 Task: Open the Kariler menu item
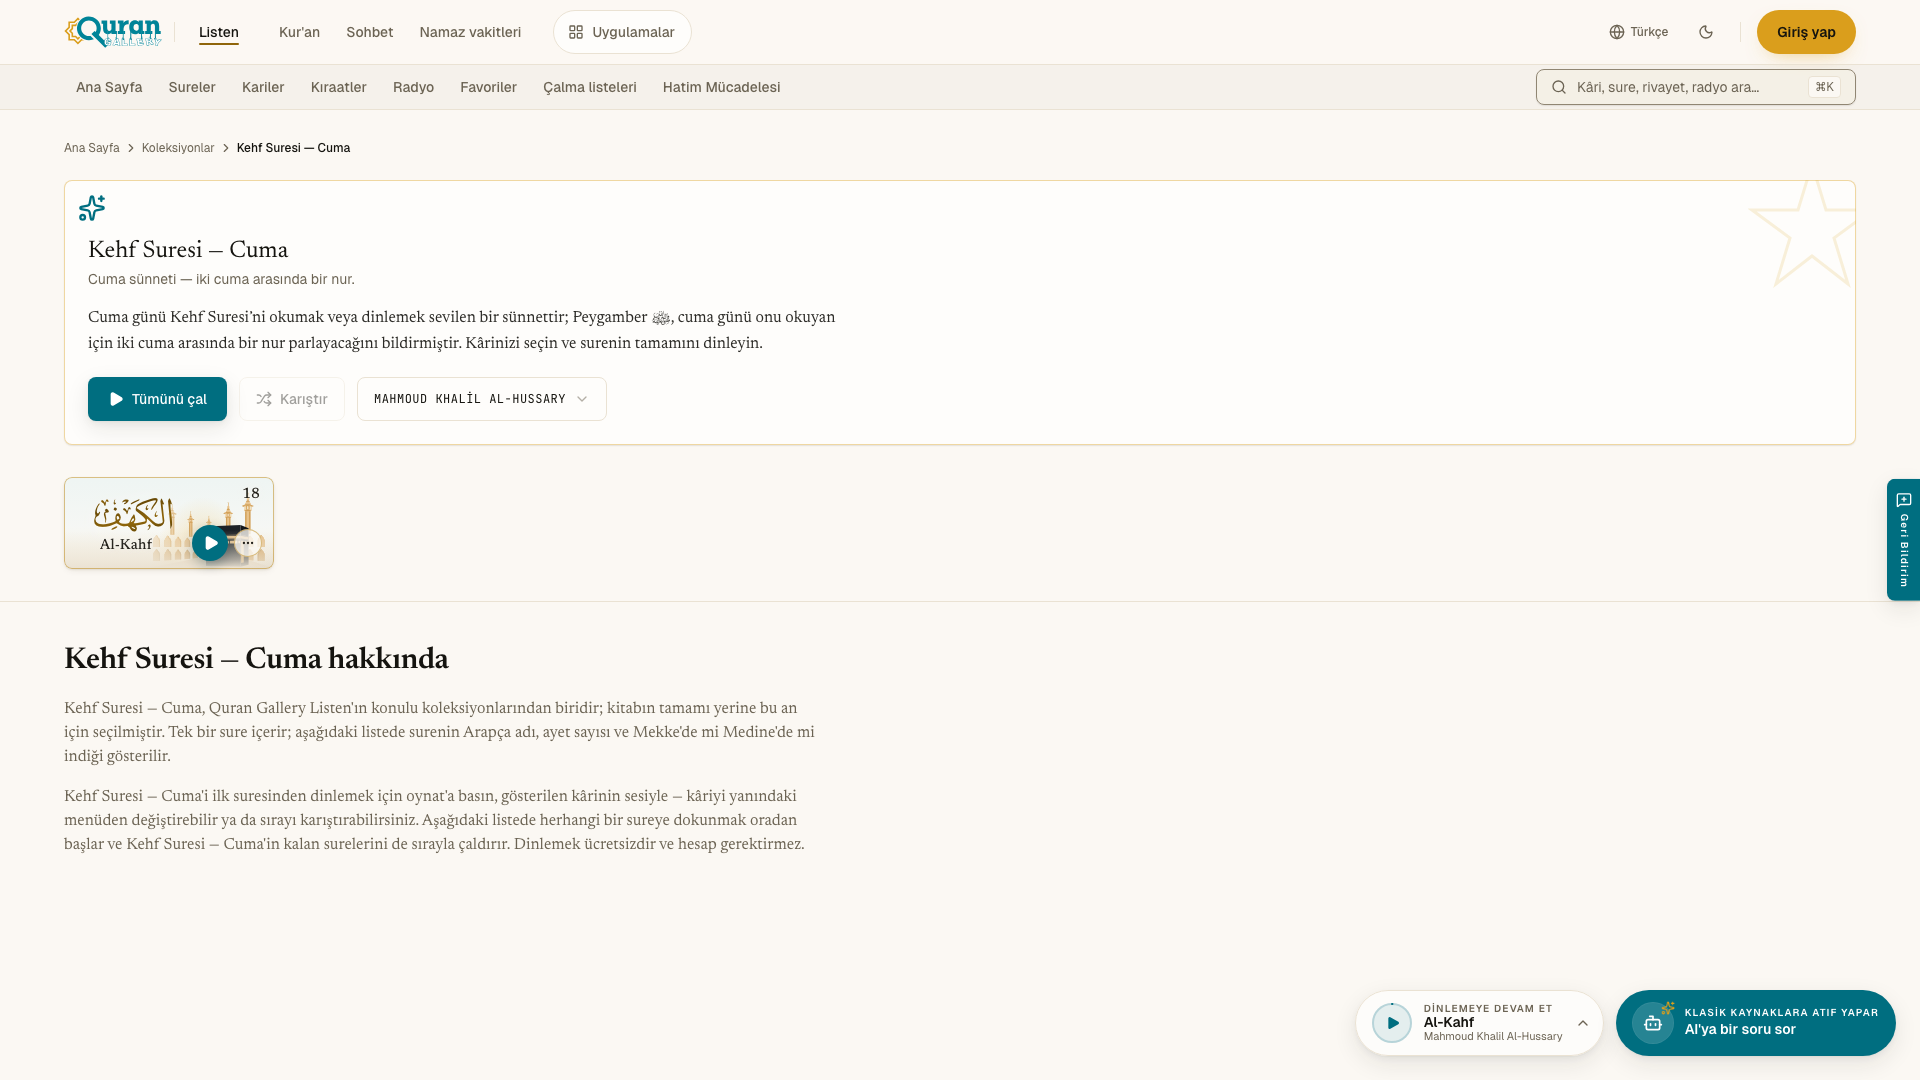(263, 87)
